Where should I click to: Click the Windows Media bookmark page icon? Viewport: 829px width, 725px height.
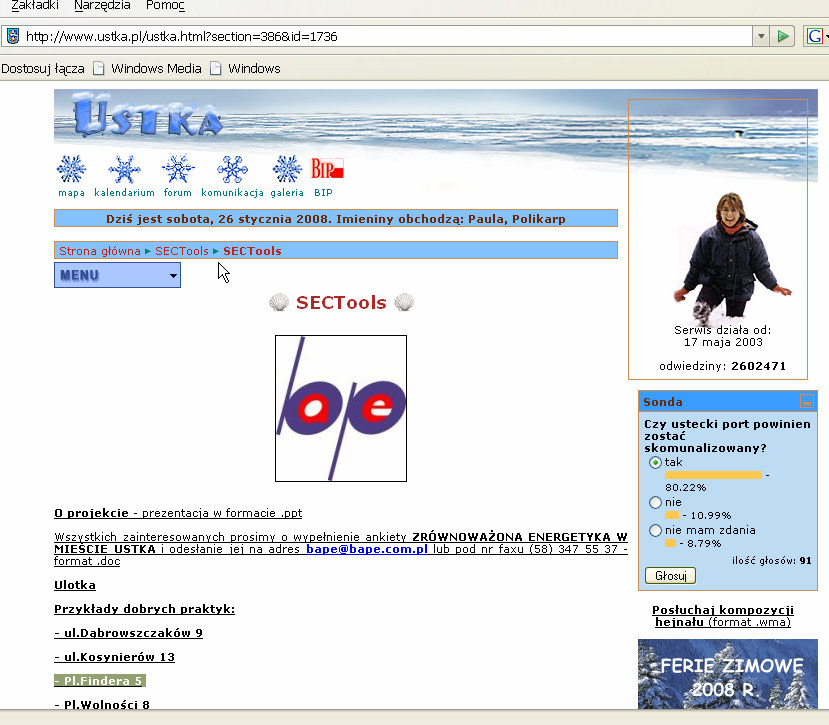coord(99,69)
